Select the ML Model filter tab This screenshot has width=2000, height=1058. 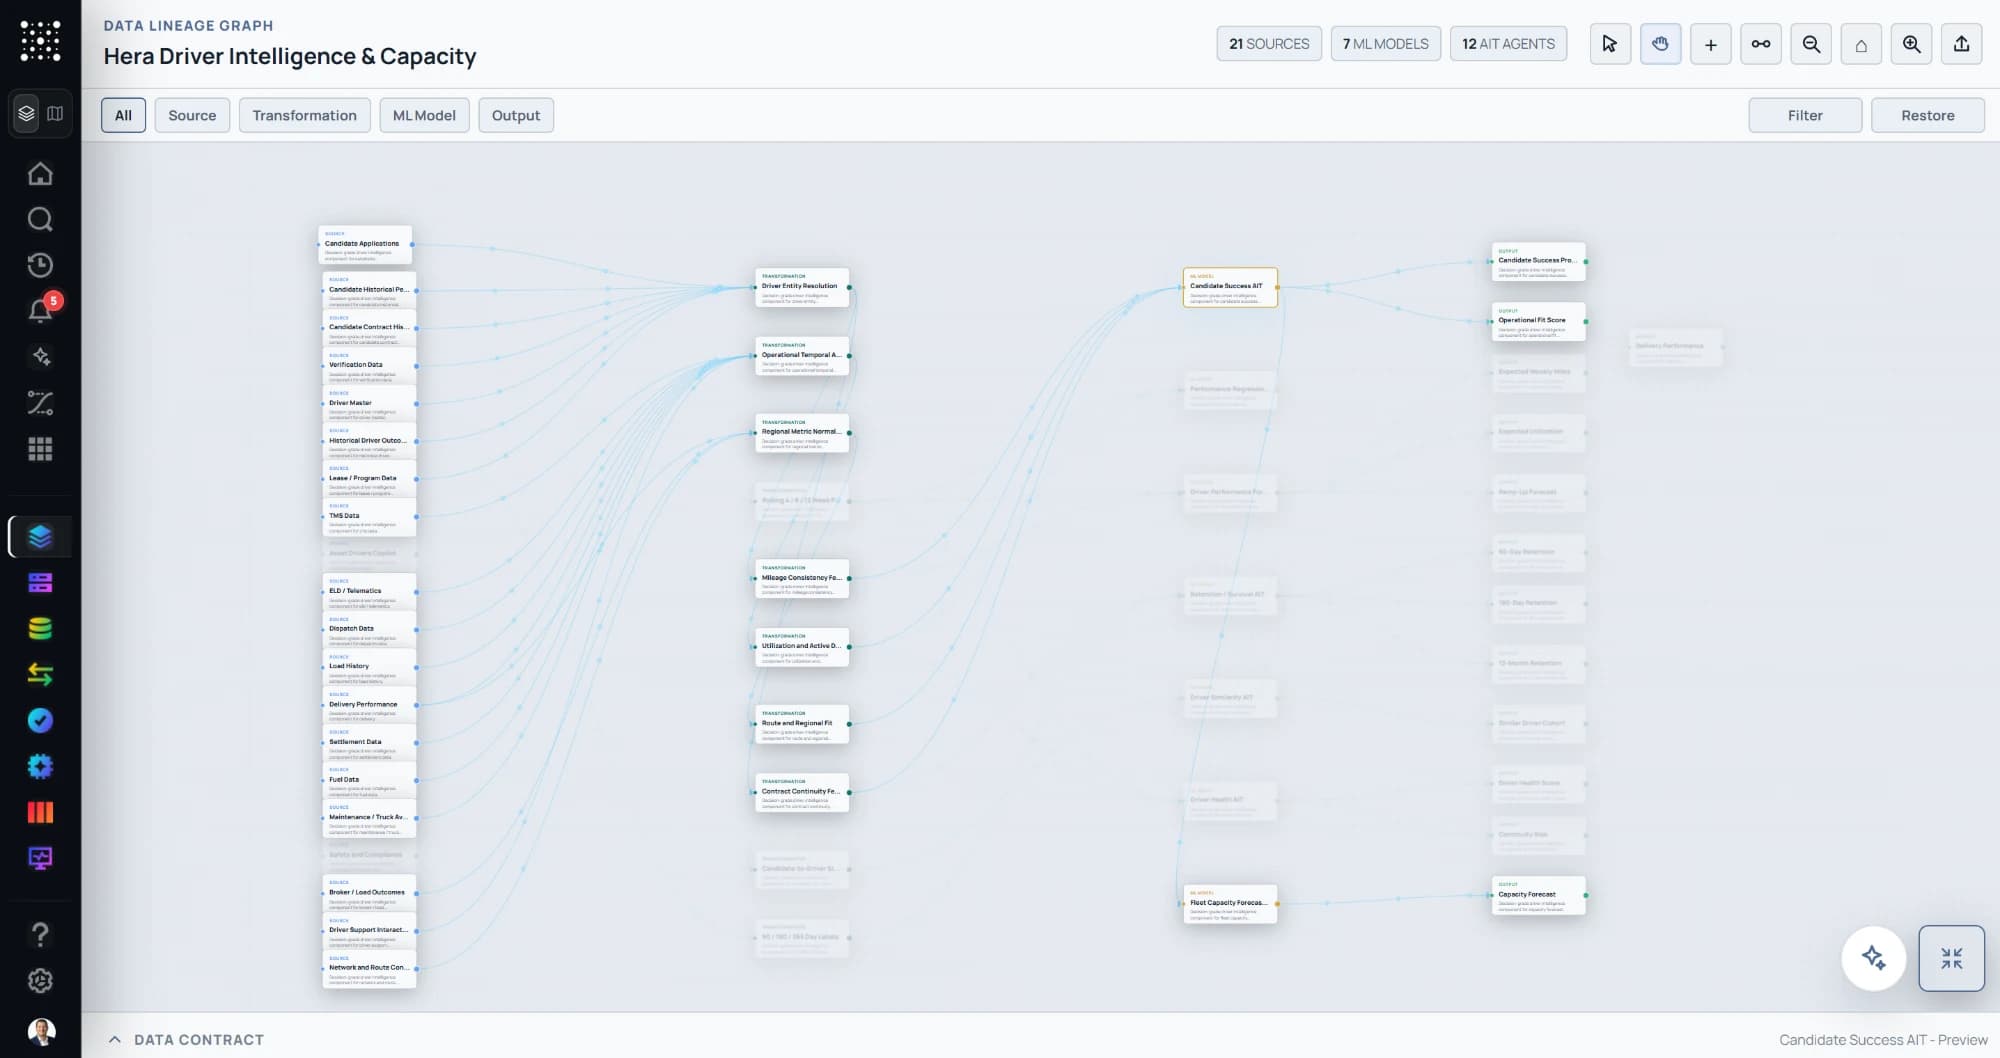(424, 115)
